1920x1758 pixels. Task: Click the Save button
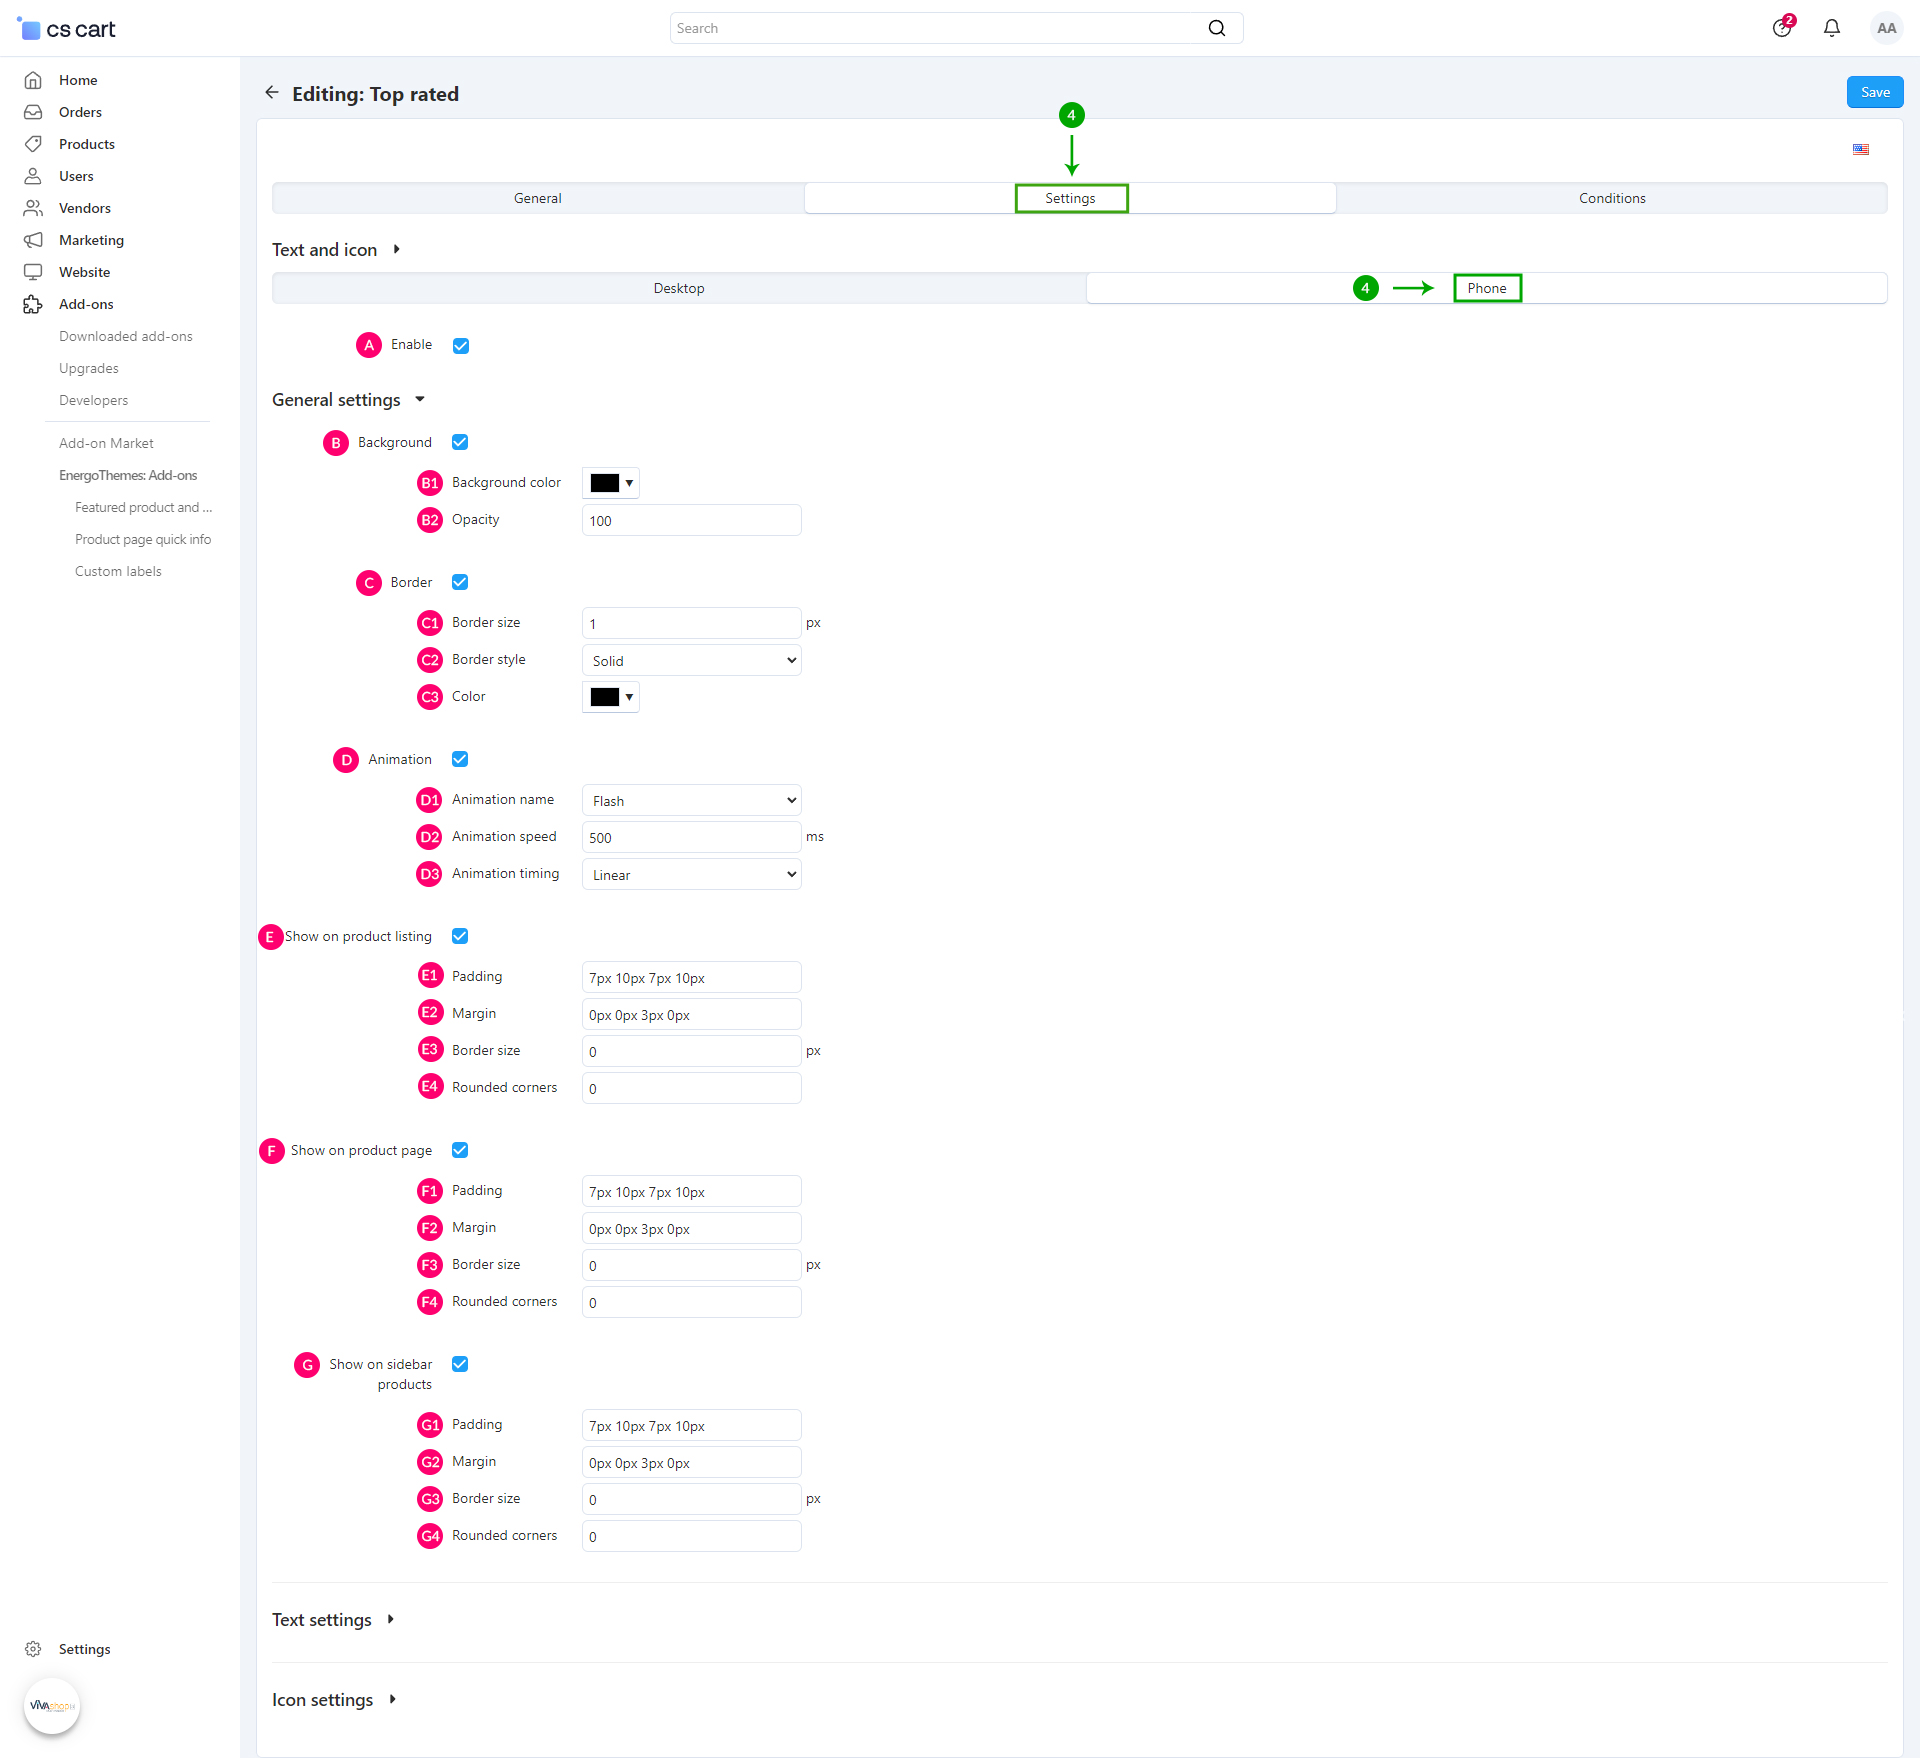point(1874,92)
